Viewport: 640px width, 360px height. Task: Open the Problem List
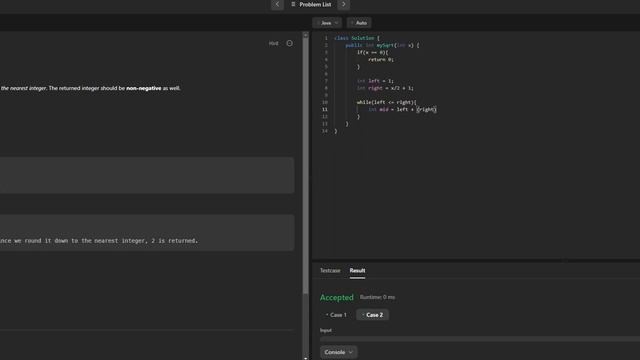[311, 4]
